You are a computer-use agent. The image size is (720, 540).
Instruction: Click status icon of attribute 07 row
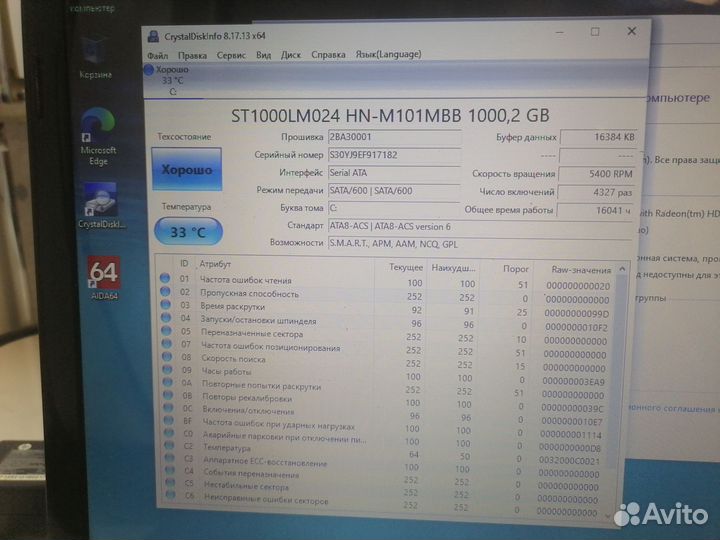point(167,343)
